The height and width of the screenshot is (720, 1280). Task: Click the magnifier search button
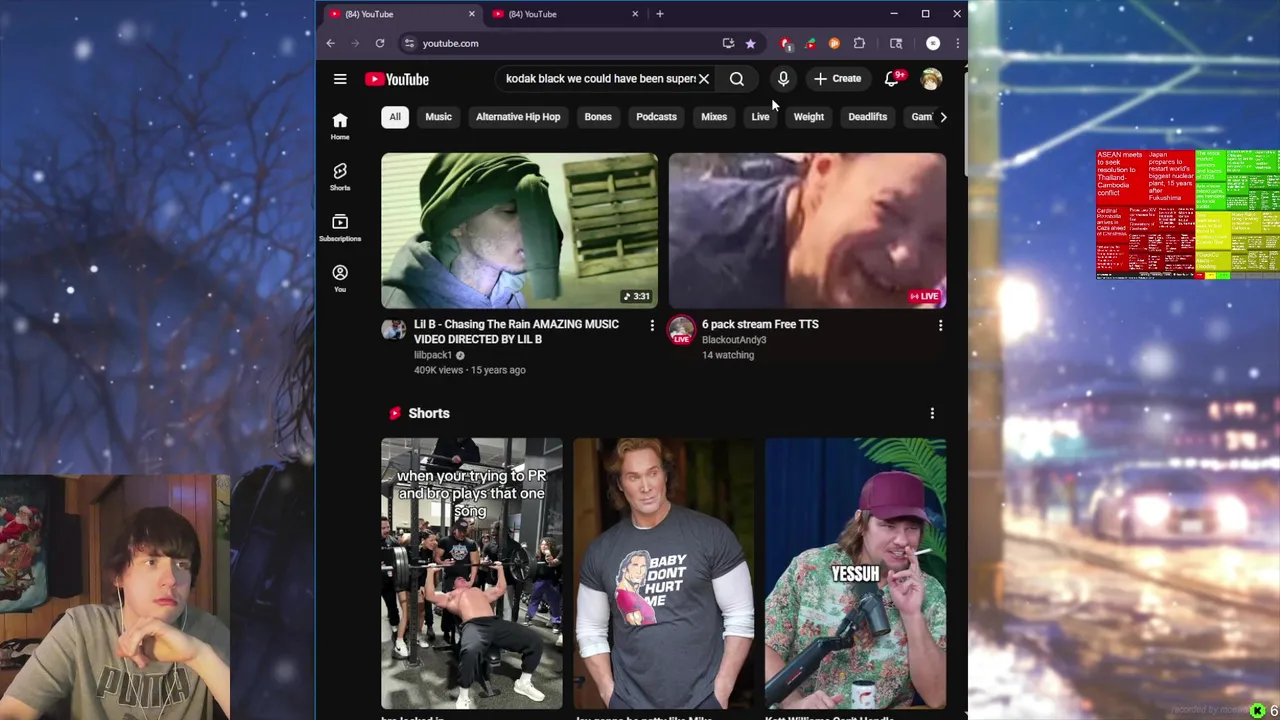tap(737, 78)
